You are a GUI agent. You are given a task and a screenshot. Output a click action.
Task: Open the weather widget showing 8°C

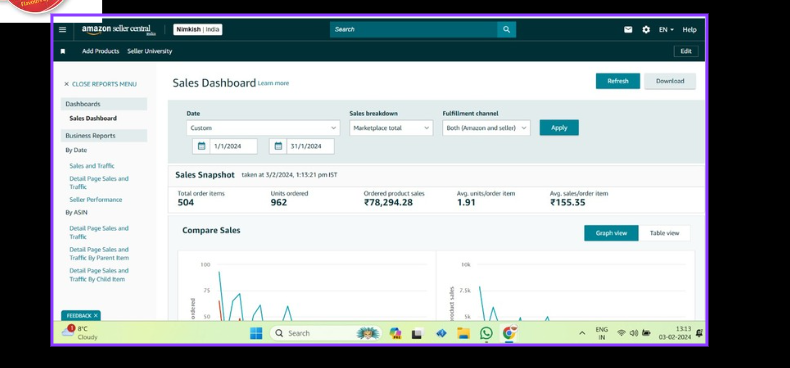pos(80,333)
